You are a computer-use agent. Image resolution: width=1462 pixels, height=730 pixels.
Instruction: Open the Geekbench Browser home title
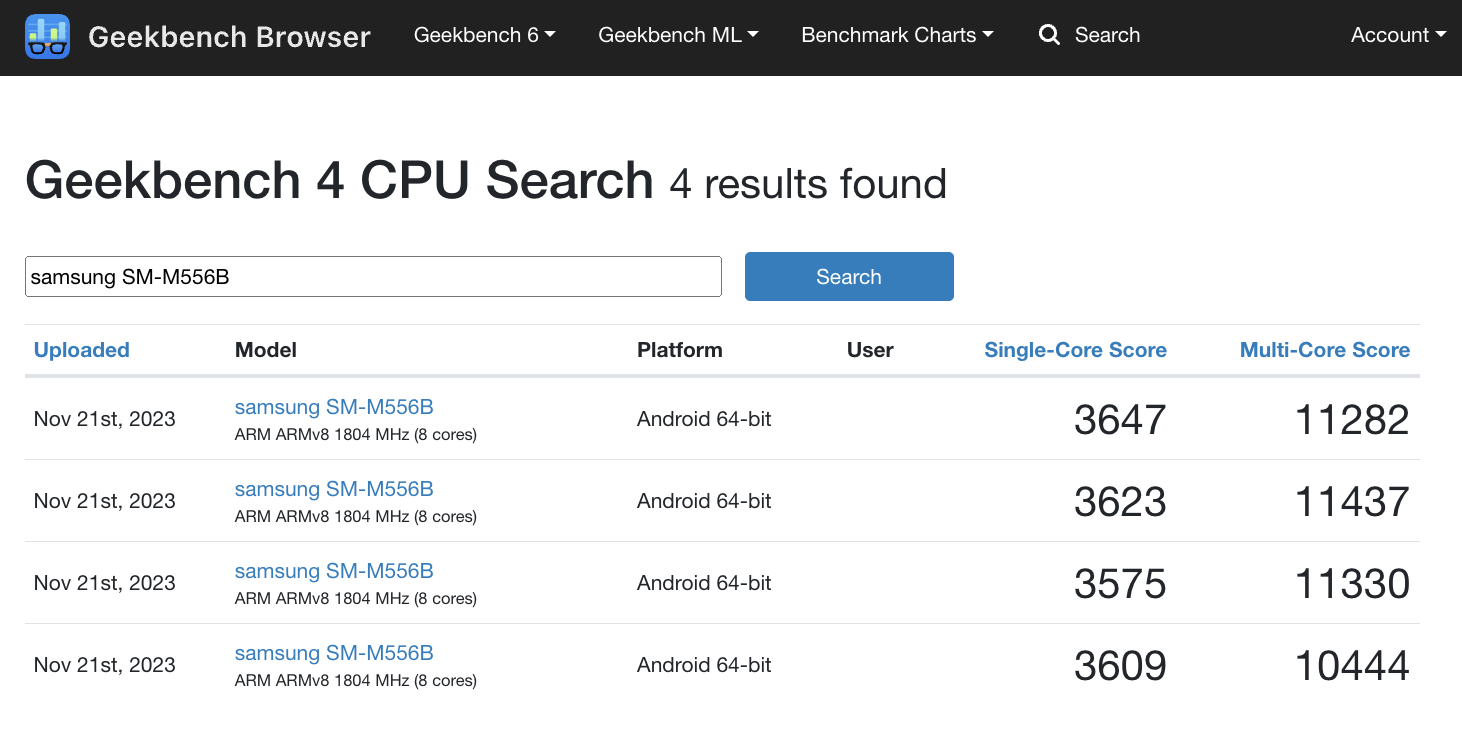tap(229, 37)
